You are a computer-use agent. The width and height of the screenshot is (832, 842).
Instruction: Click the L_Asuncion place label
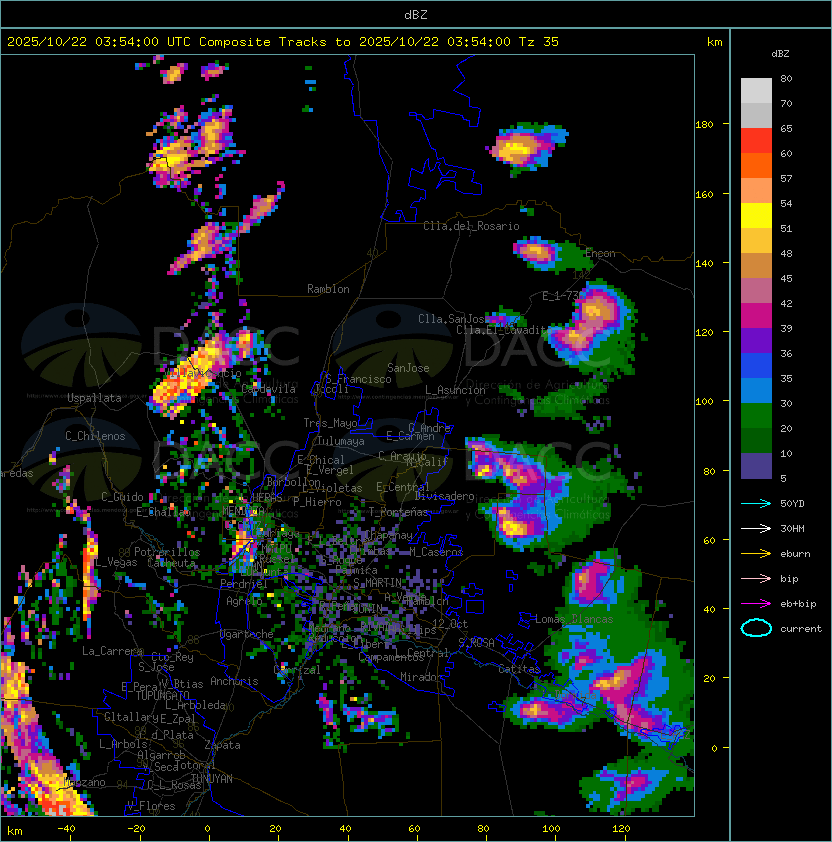tap(455, 390)
